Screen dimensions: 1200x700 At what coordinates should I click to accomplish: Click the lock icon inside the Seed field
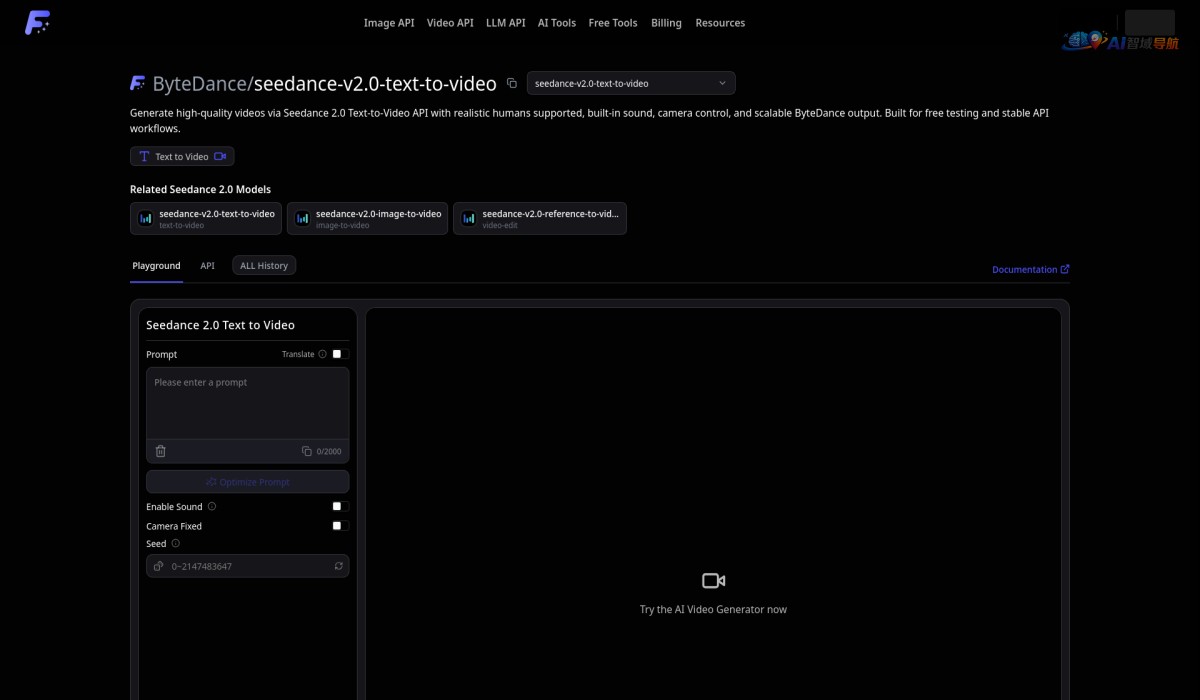click(158, 566)
